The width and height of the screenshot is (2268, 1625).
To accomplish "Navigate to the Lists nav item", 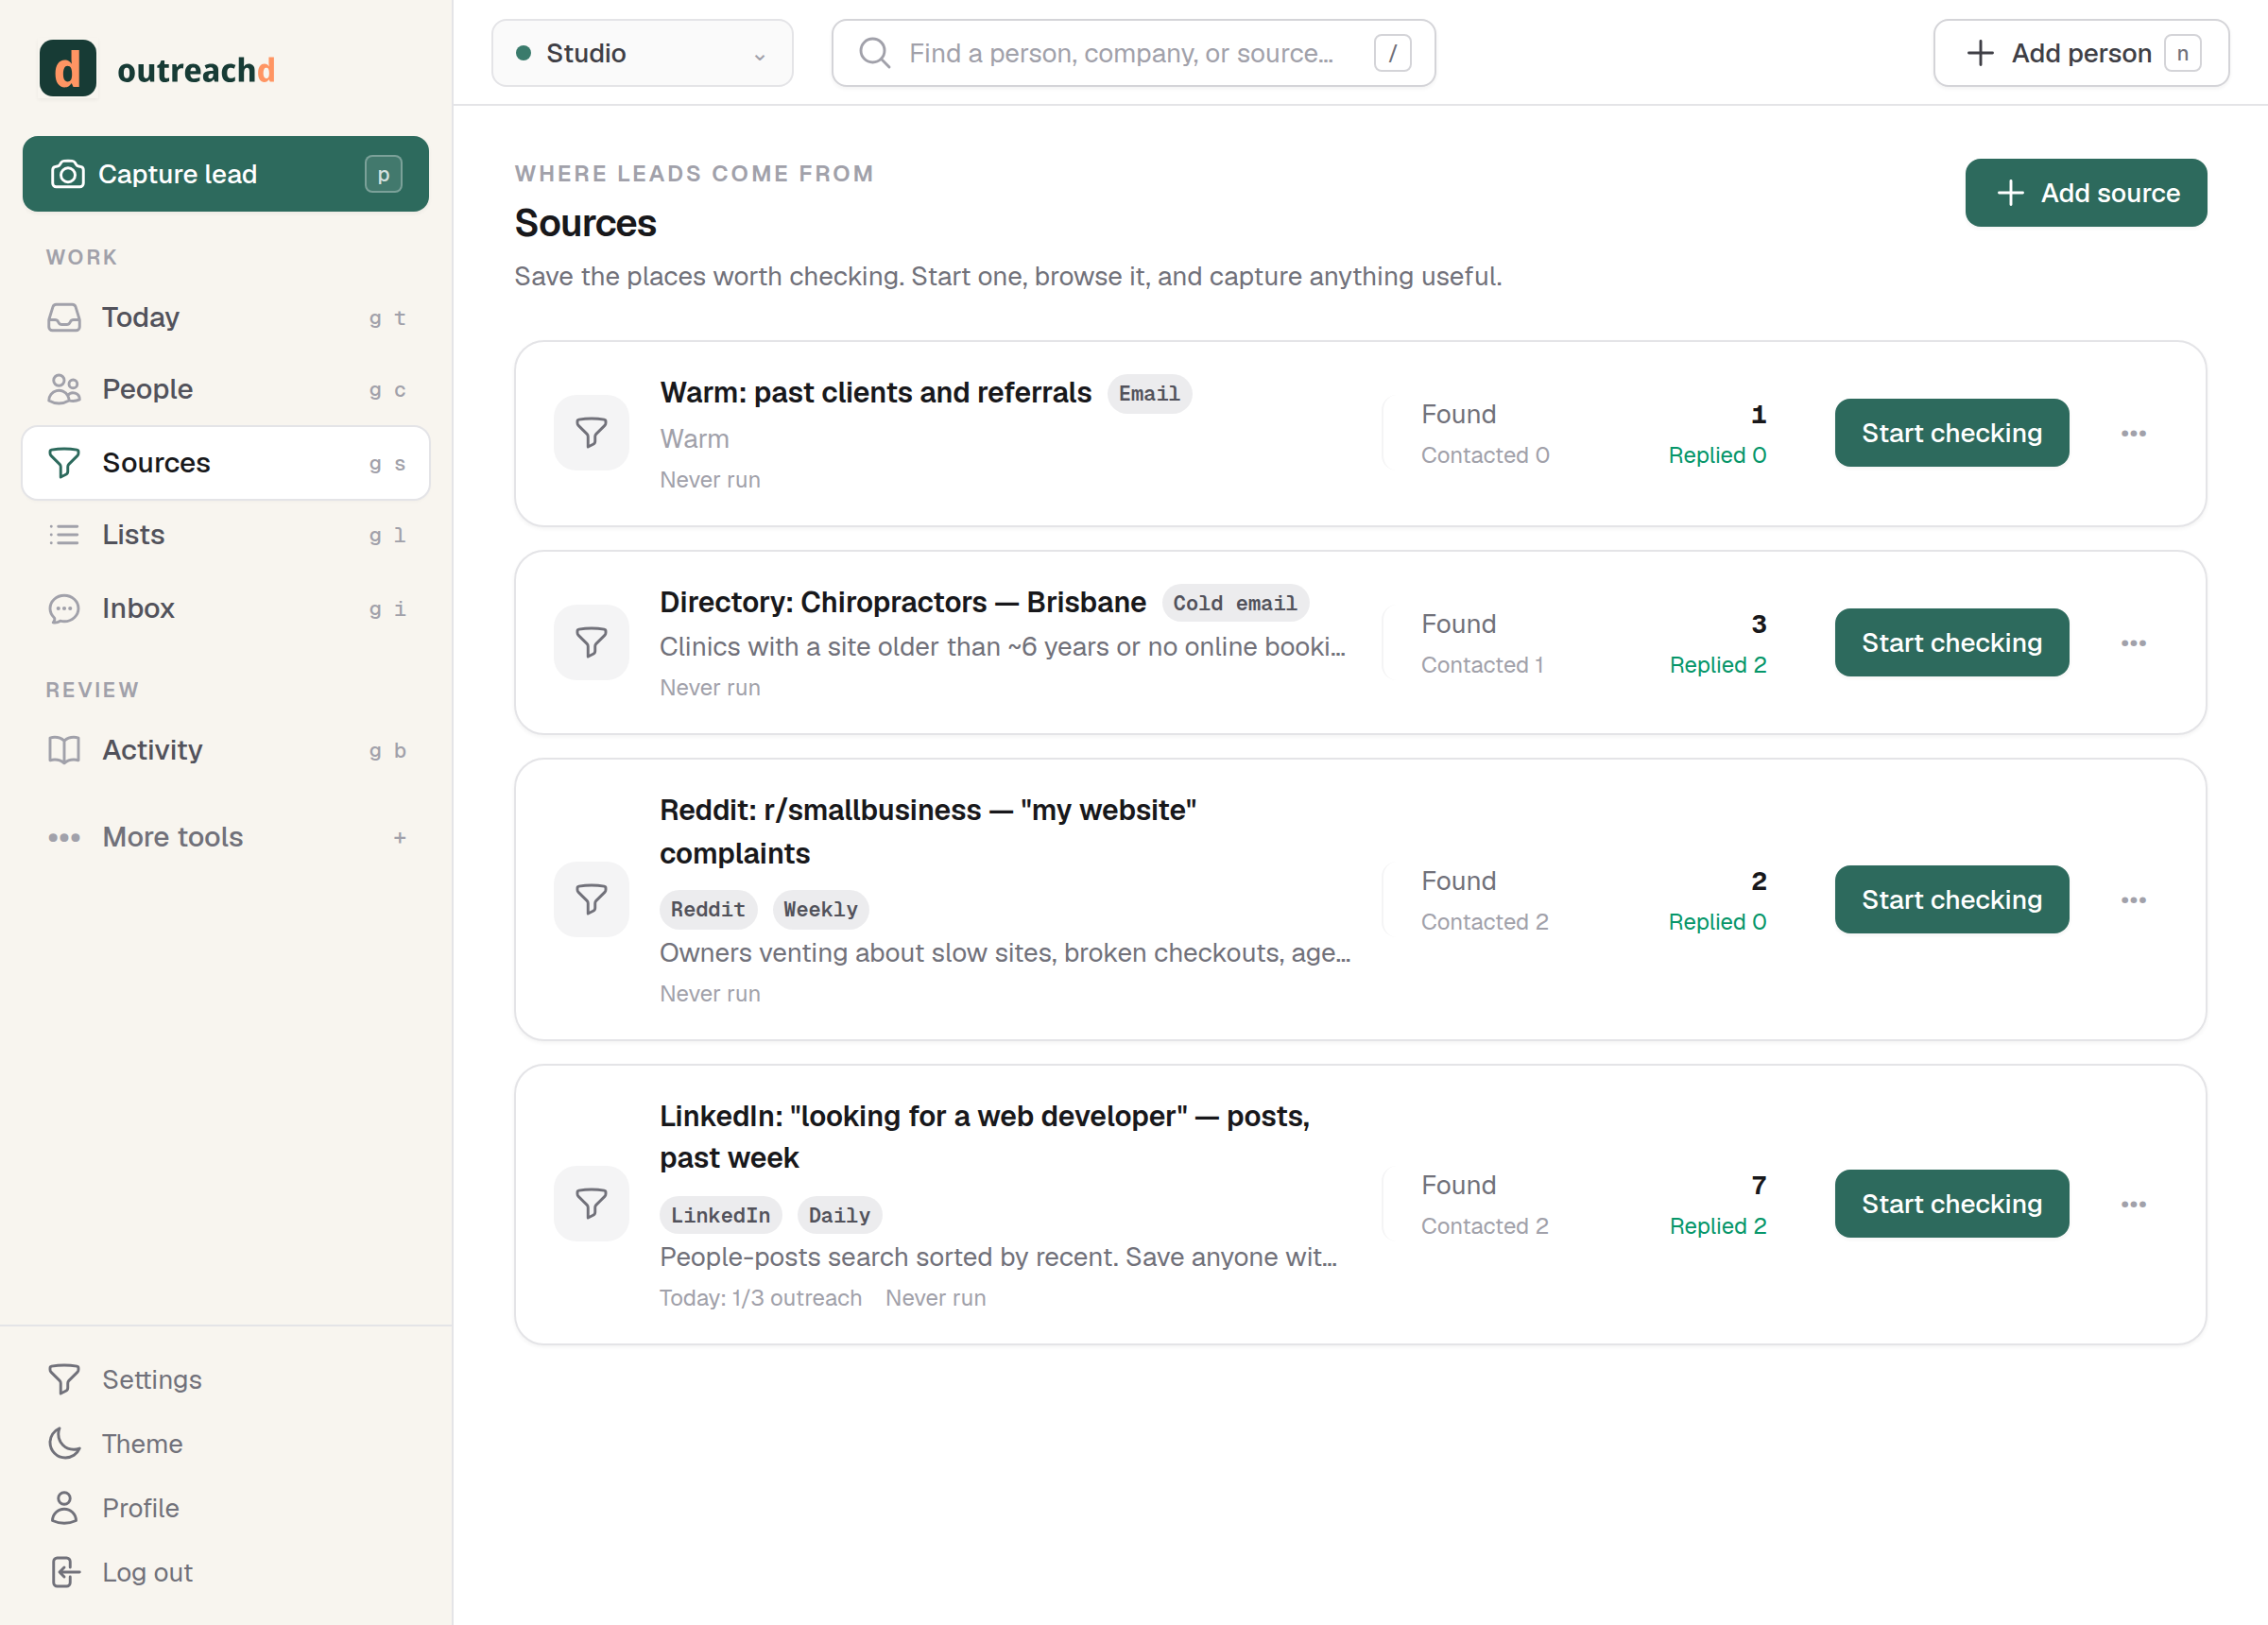I will (226, 535).
